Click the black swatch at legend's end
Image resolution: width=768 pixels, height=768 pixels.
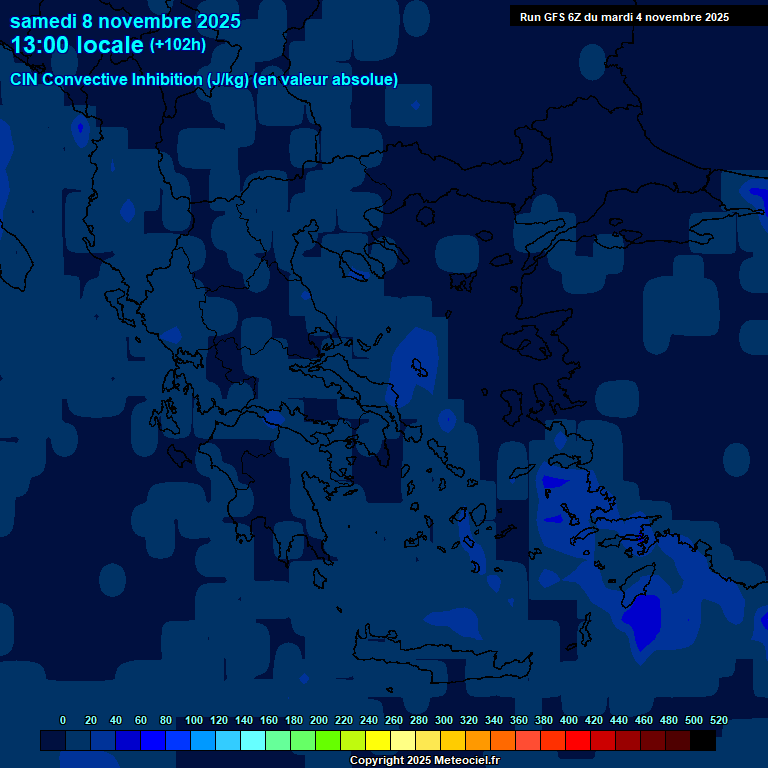pos(703,740)
